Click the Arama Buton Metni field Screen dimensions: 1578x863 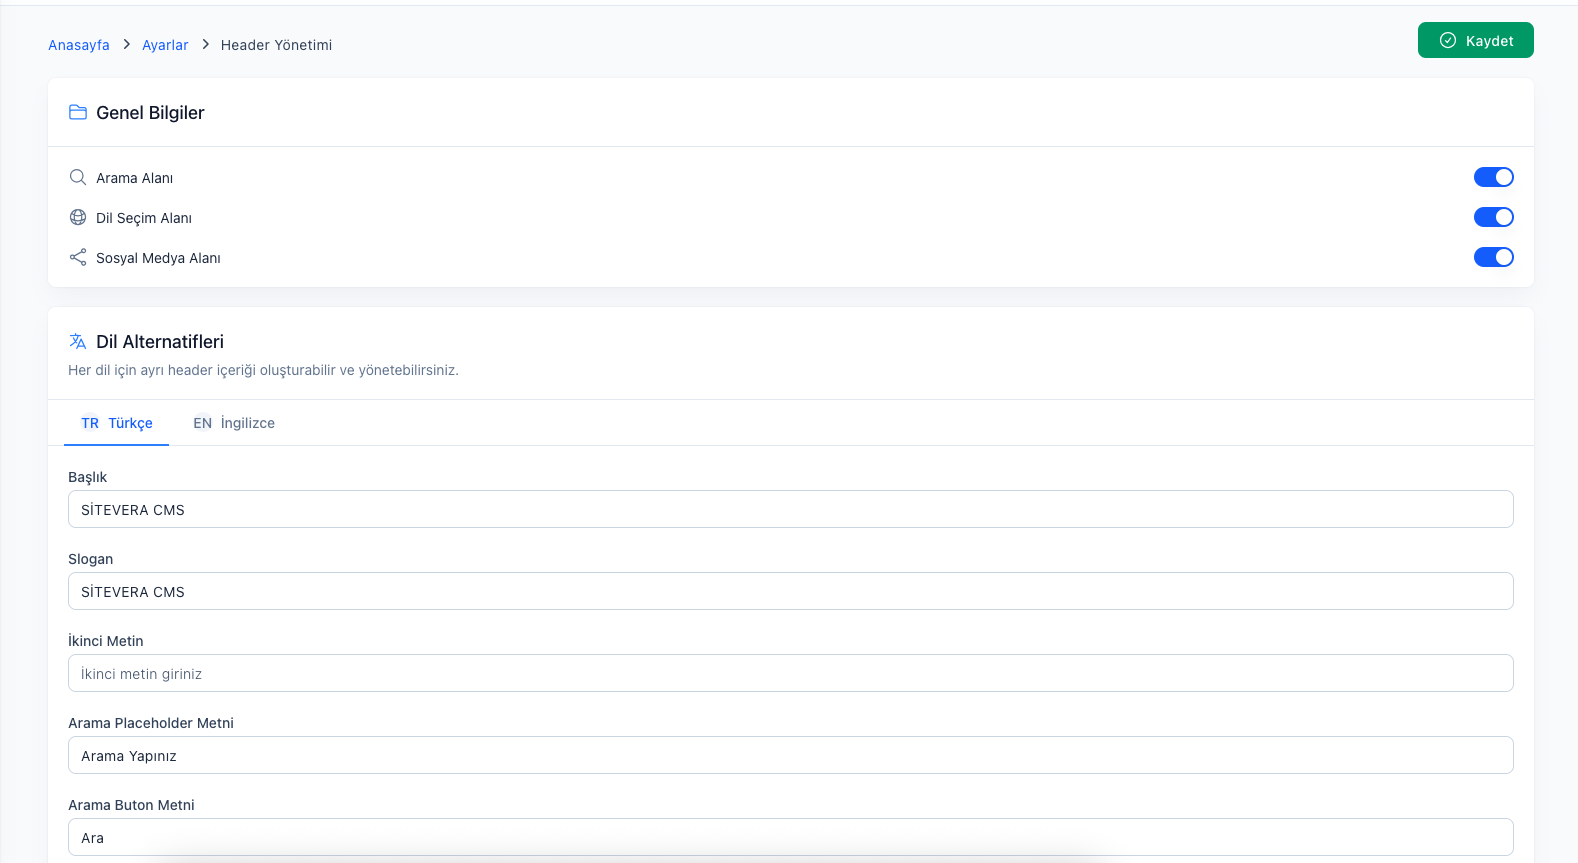tap(790, 837)
